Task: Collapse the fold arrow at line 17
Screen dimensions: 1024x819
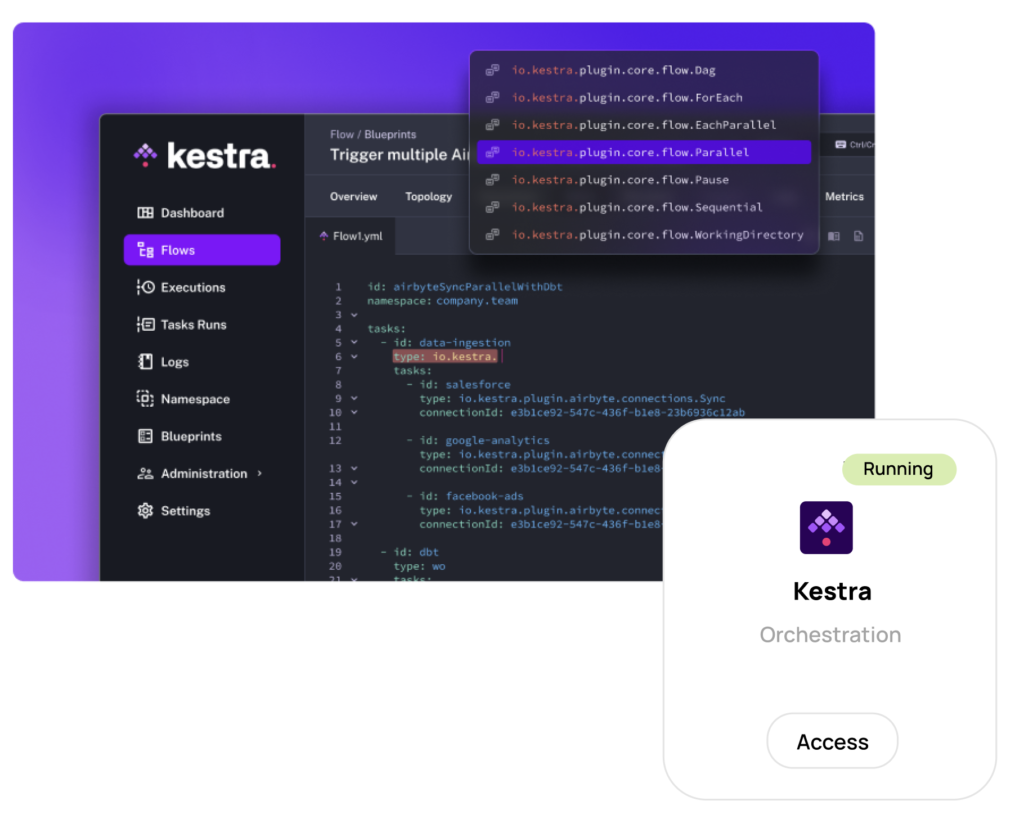Action: point(354,524)
